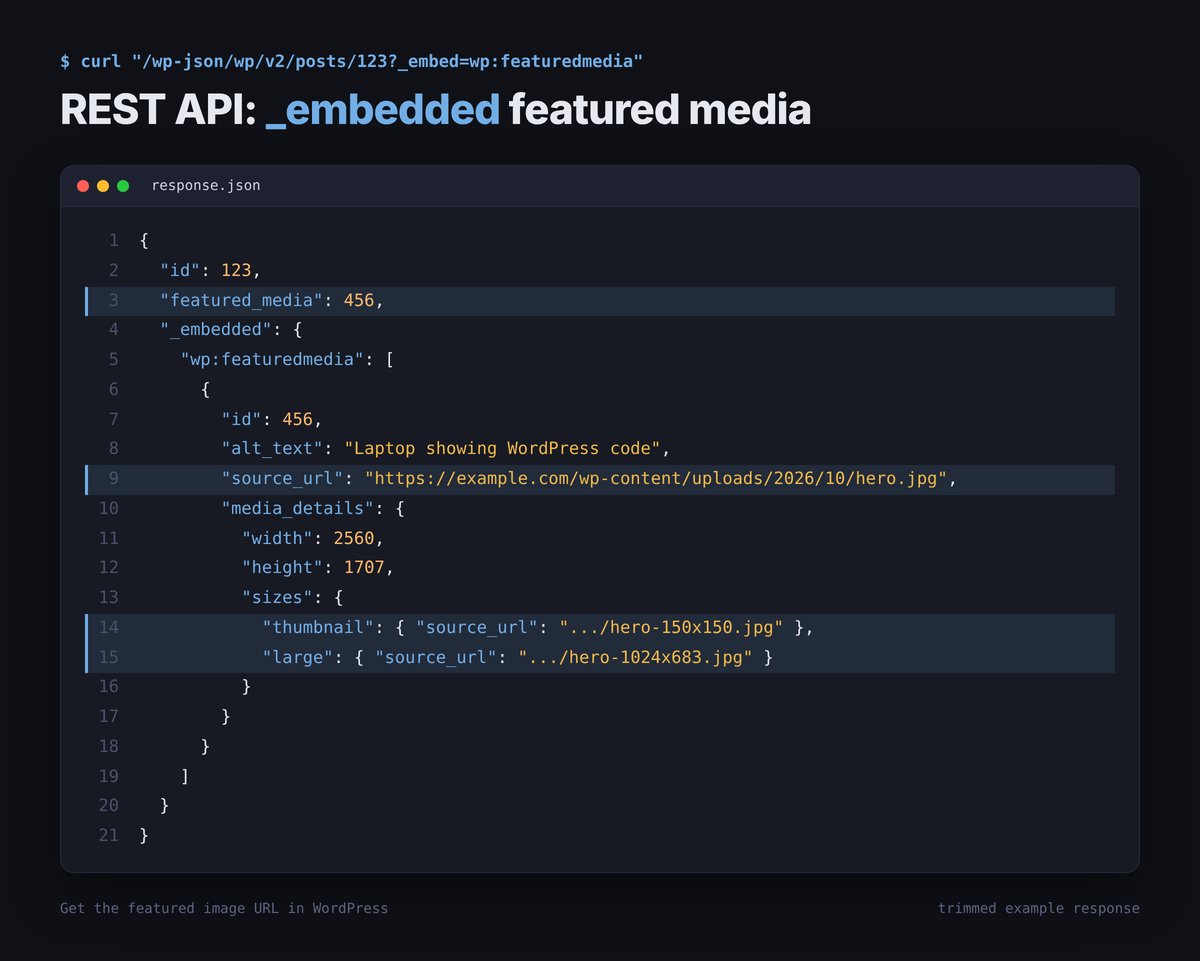This screenshot has height=961, width=1200.
Task: Click the "id" key on line 2
Action: 181,271
